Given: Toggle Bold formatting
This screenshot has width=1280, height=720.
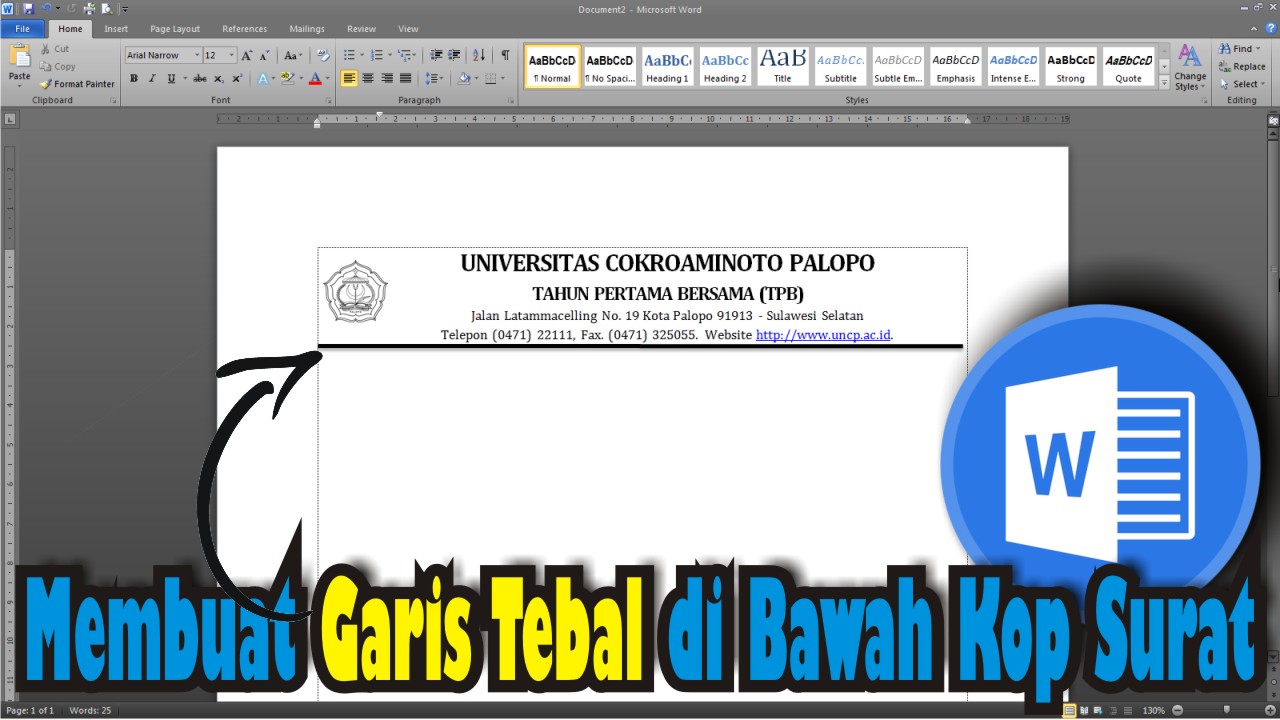Looking at the screenshot, I should tap(134, 78).
